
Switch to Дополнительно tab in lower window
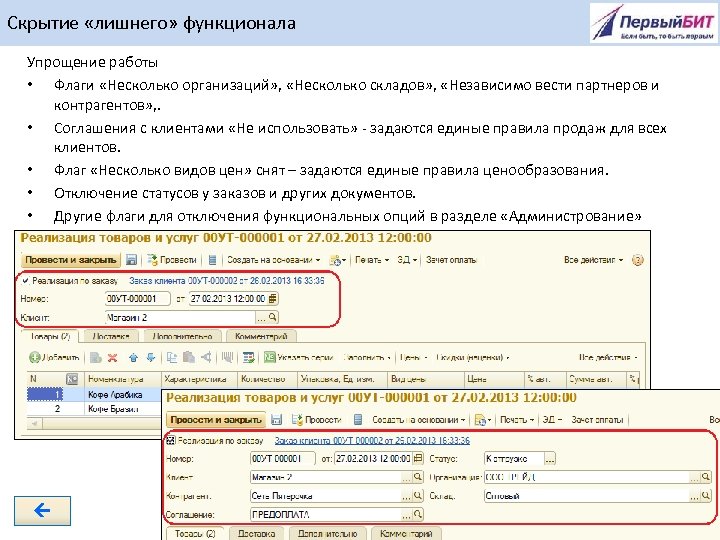[327, 534]
